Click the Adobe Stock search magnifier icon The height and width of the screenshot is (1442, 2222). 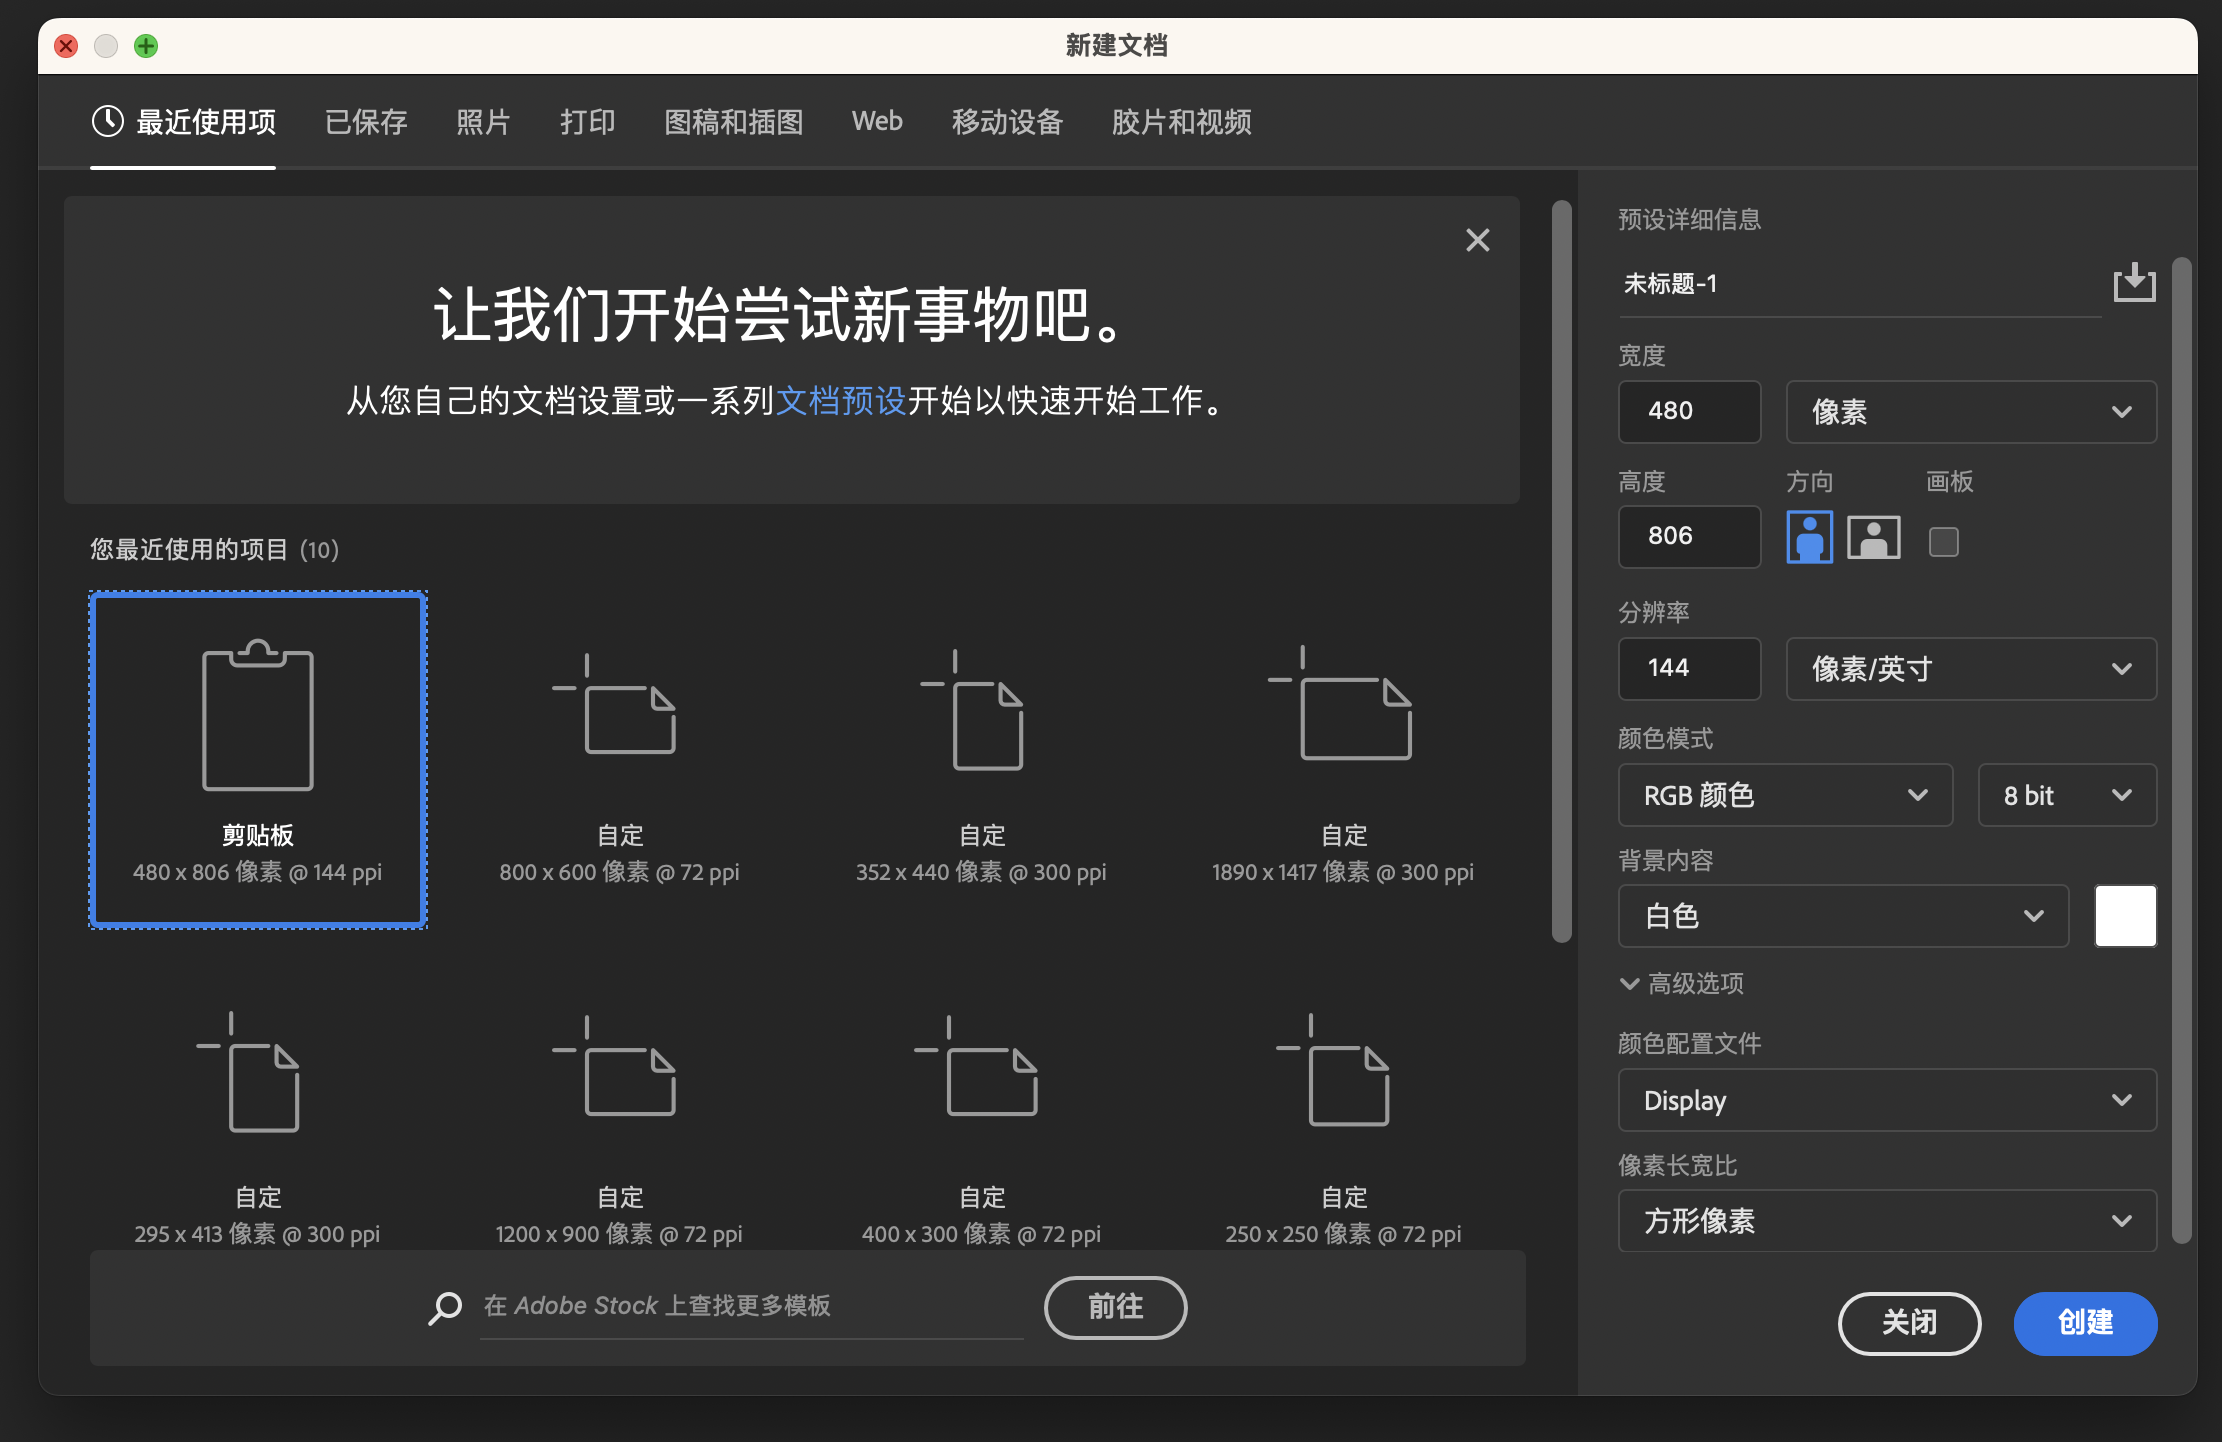pos(445,1307)
